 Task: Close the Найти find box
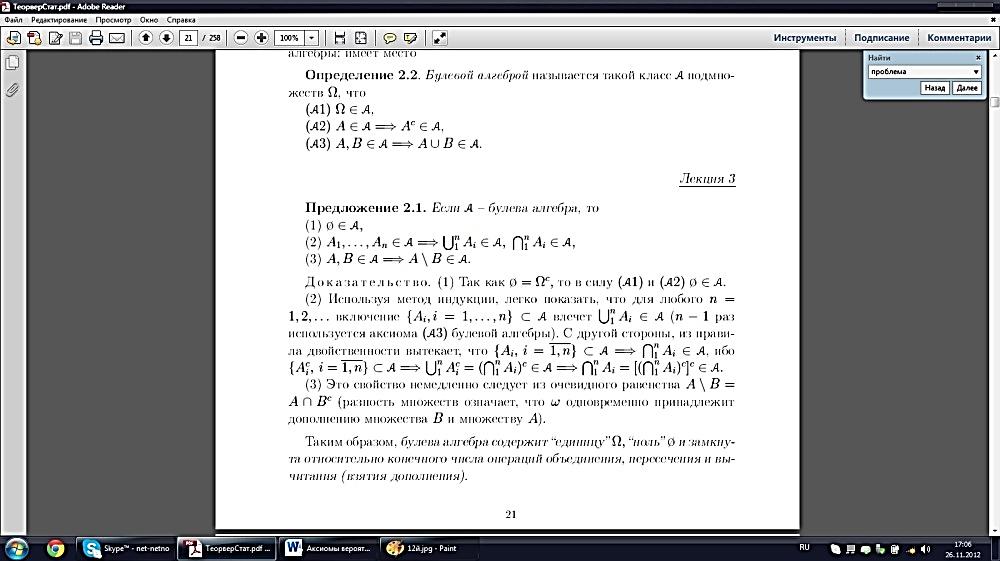click(978, 57)
